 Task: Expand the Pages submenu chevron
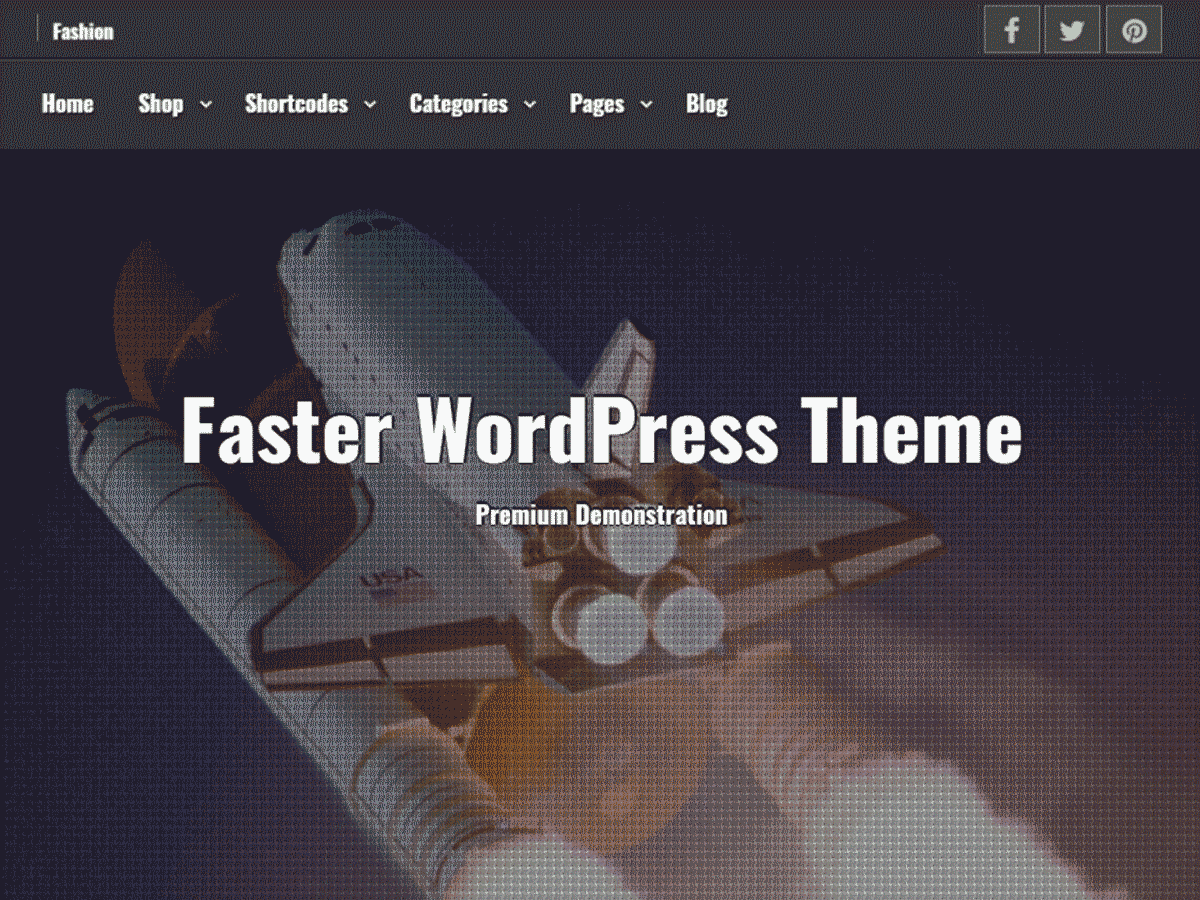pos(646,104)
